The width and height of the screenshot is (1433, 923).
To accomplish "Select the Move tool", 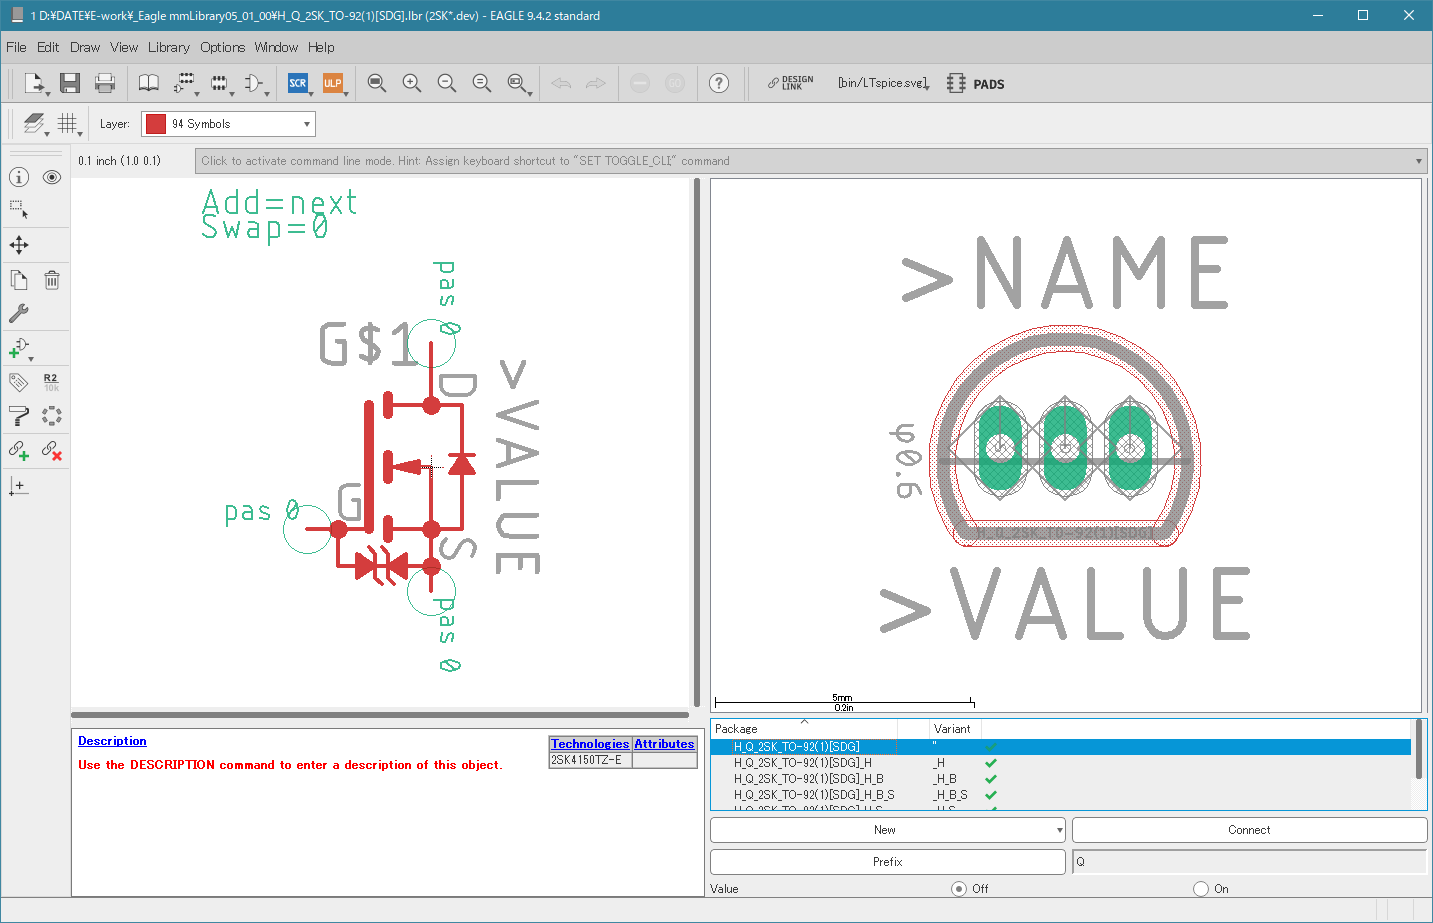I will coord(19,245).
